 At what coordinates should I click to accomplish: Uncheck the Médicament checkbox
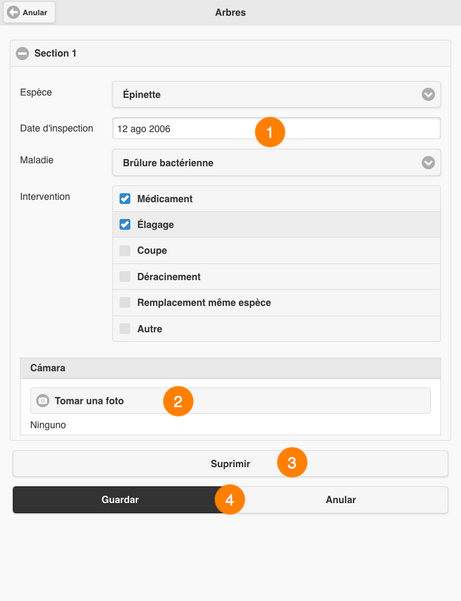(x=125, y=199)
